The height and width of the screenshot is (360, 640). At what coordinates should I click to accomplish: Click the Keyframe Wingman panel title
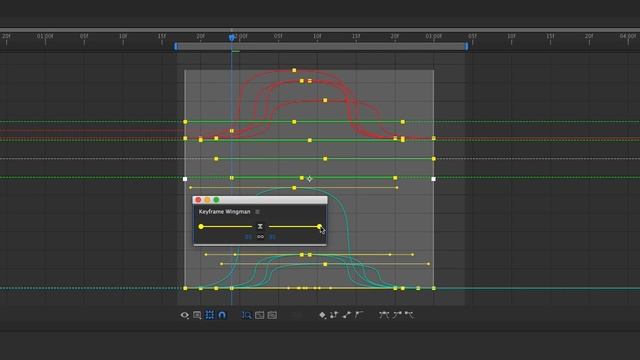224,211
